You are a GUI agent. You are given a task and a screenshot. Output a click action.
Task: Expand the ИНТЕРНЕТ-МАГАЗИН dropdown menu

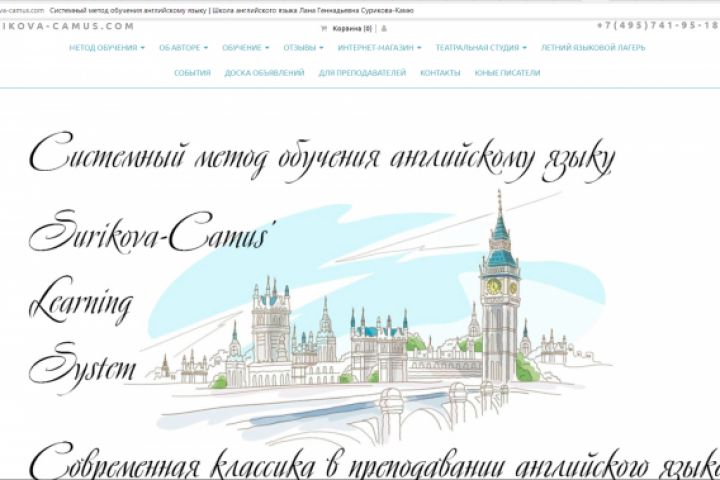(x=379, y=47)
